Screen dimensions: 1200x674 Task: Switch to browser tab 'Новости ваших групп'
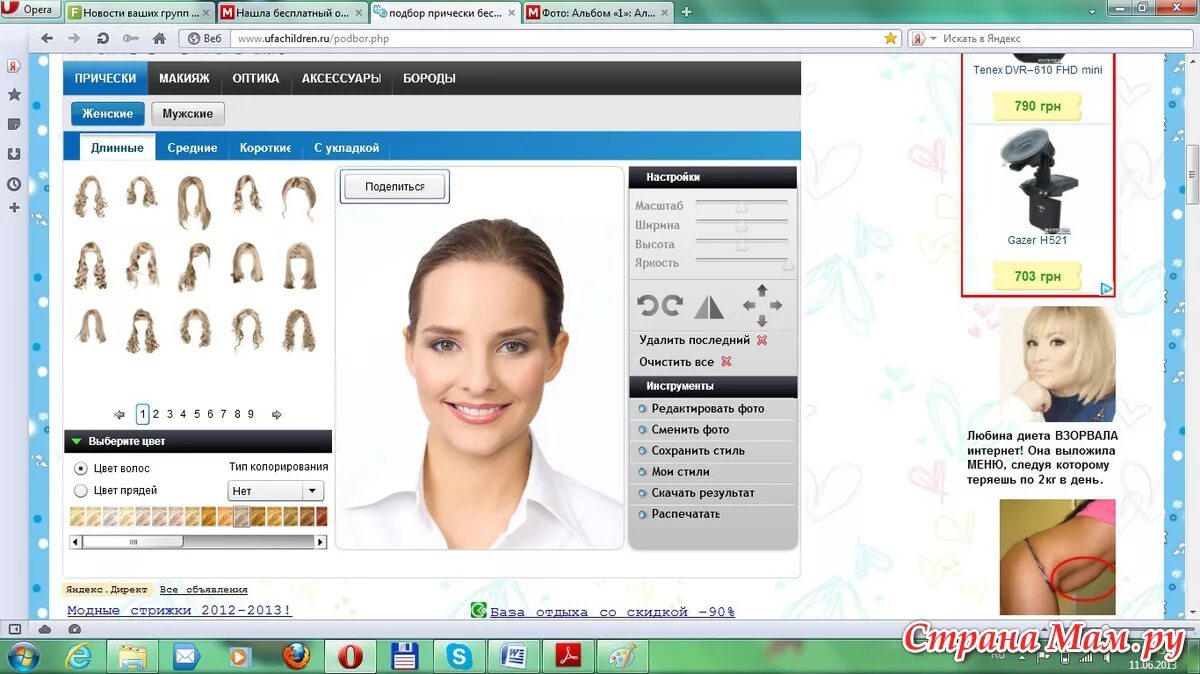tap(140, 12)
